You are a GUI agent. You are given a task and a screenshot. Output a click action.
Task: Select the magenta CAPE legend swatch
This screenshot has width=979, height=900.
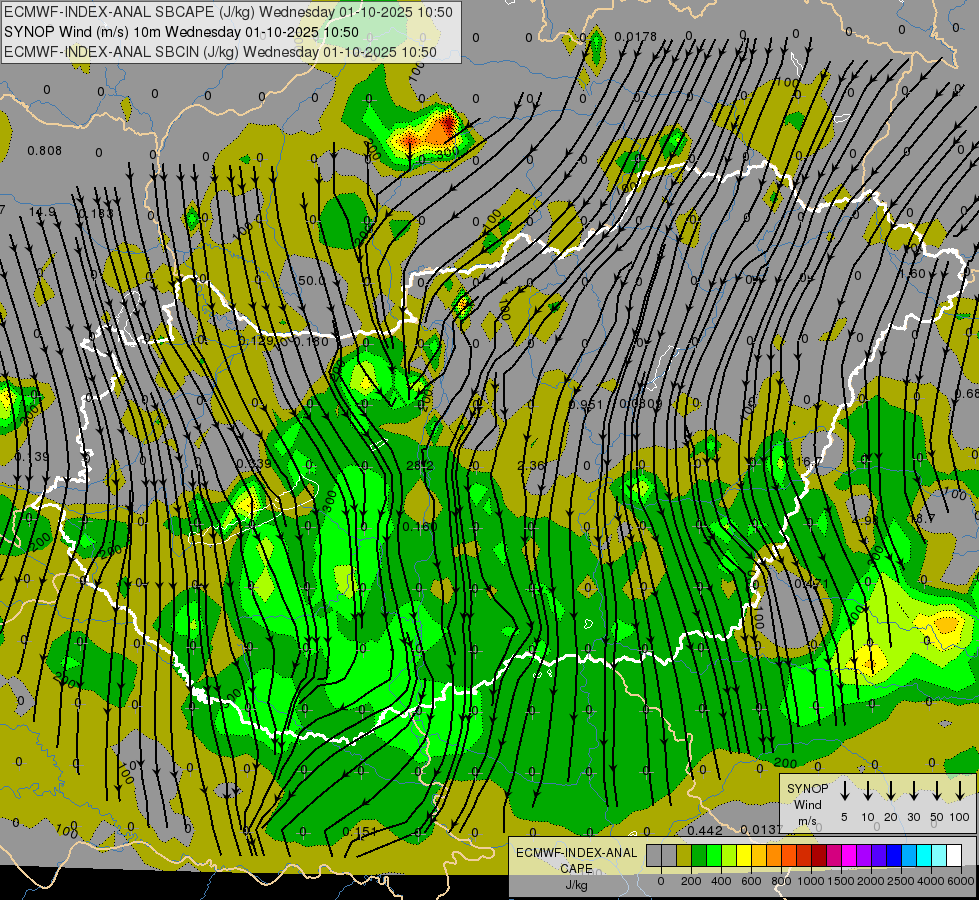(x=850, y=855)
